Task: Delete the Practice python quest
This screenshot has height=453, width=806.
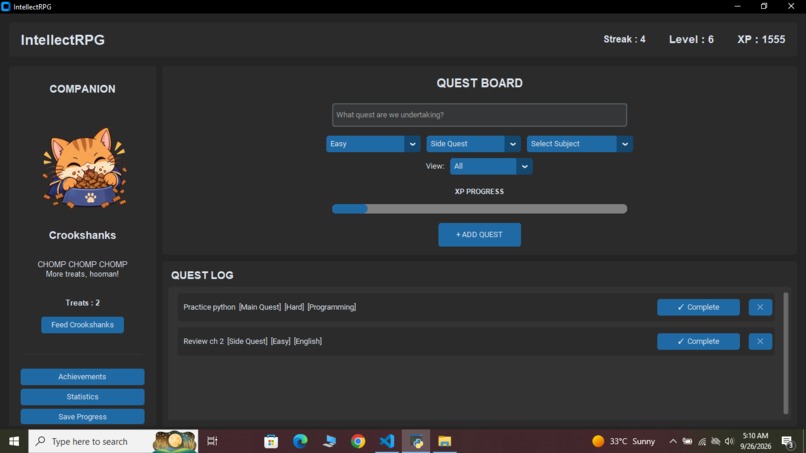Action: point(760,307)
